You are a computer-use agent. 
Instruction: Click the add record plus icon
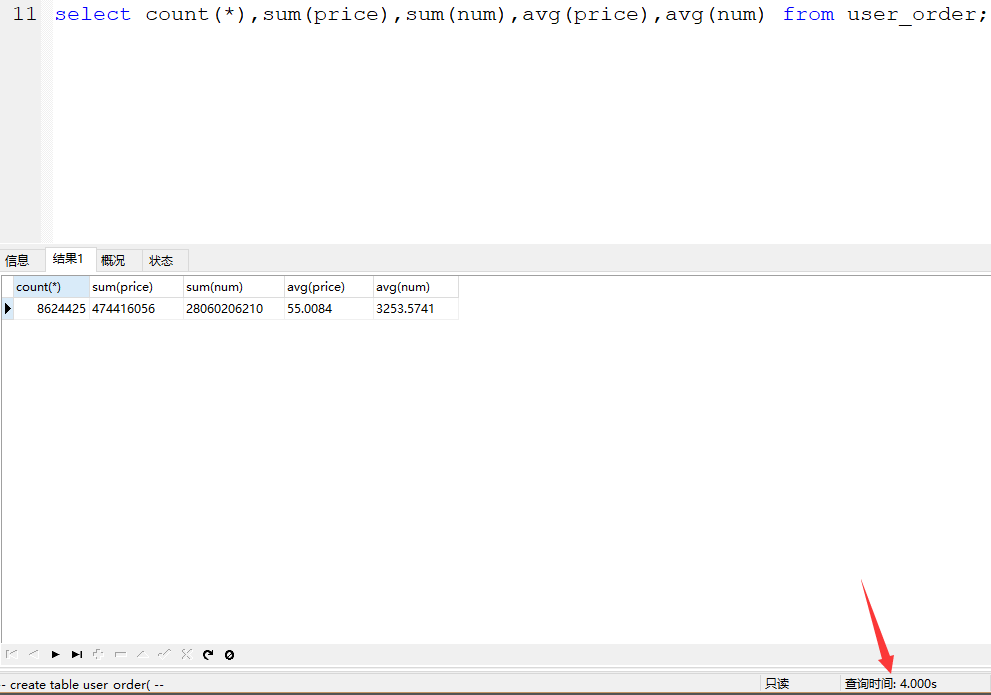[x=99, y=655]
